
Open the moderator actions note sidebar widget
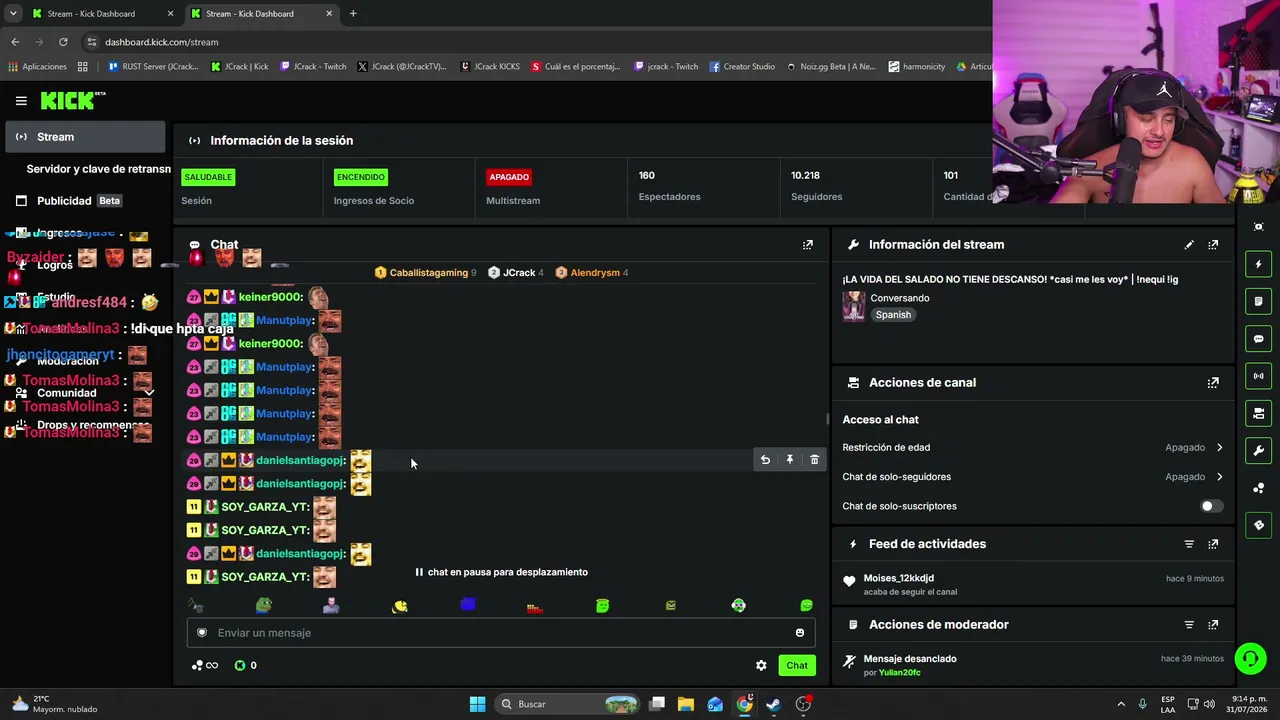(x=1259, y=301)
